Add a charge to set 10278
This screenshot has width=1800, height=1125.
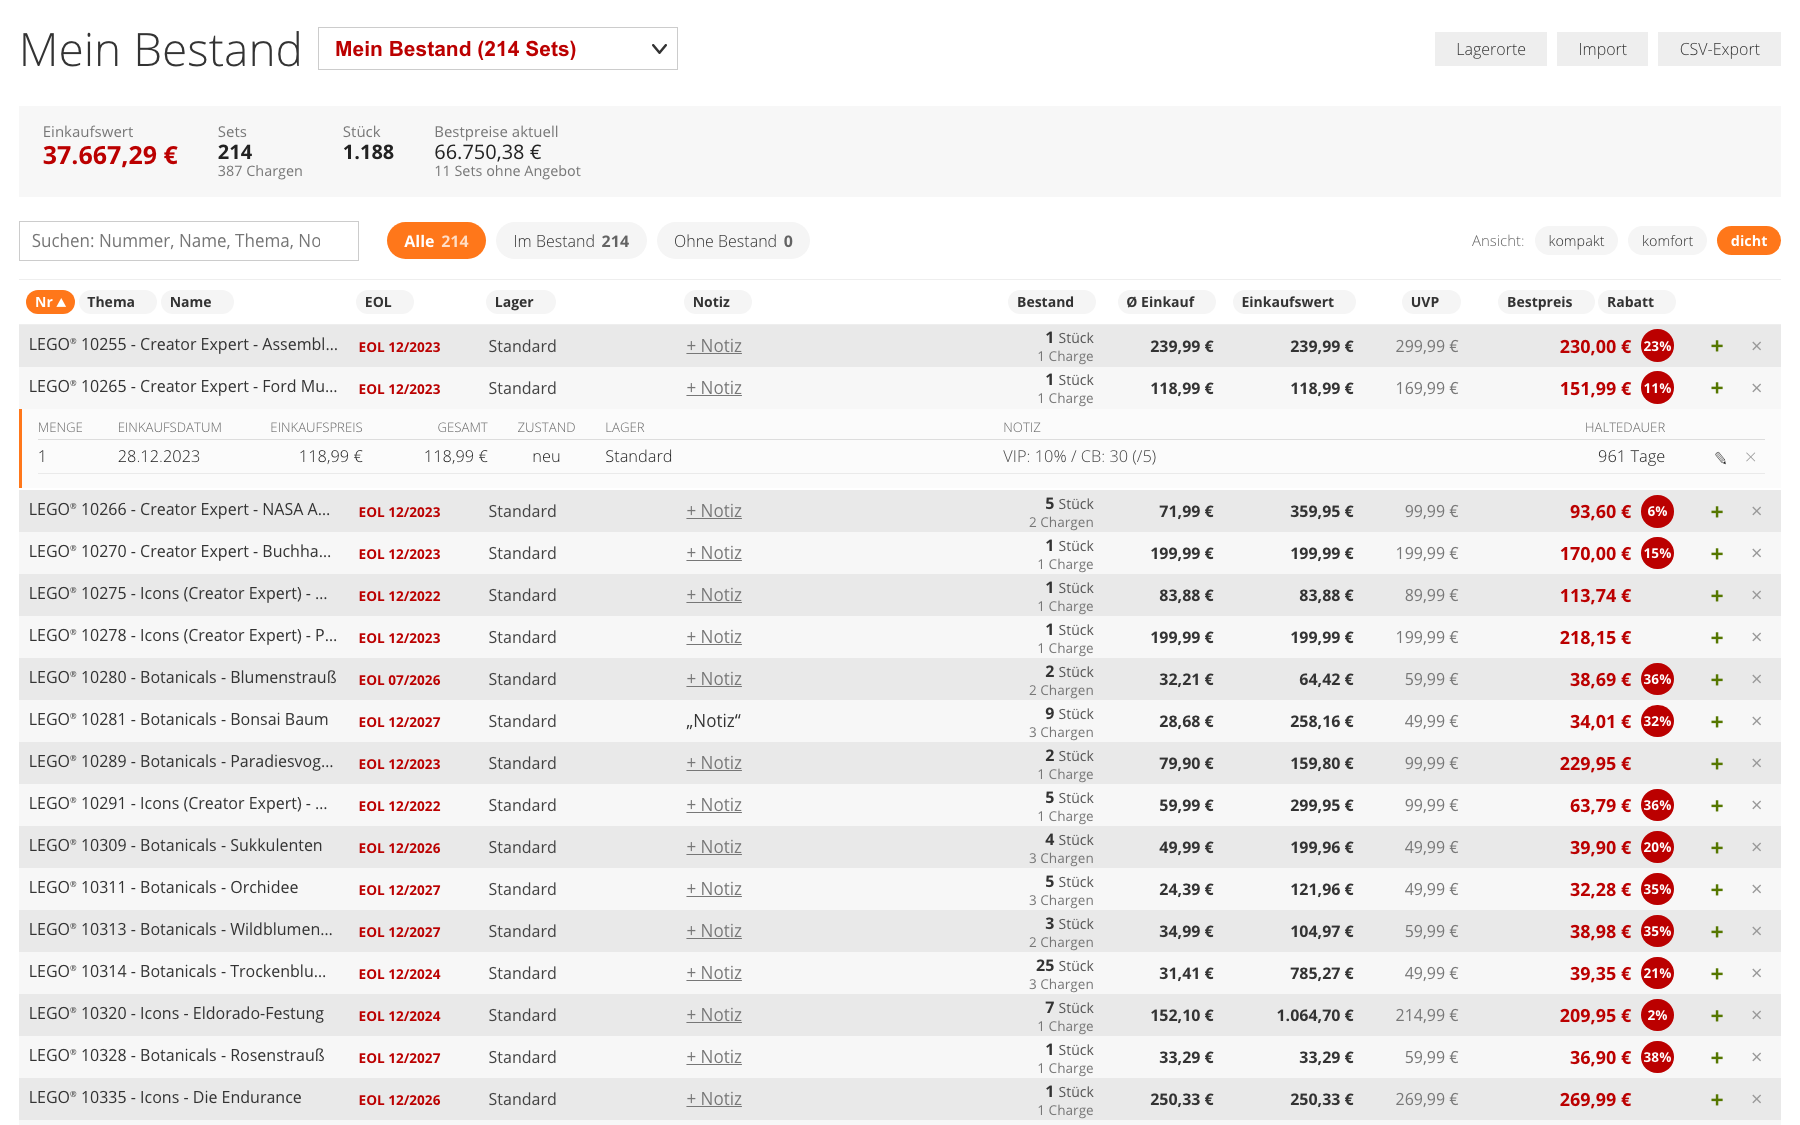1717,637
